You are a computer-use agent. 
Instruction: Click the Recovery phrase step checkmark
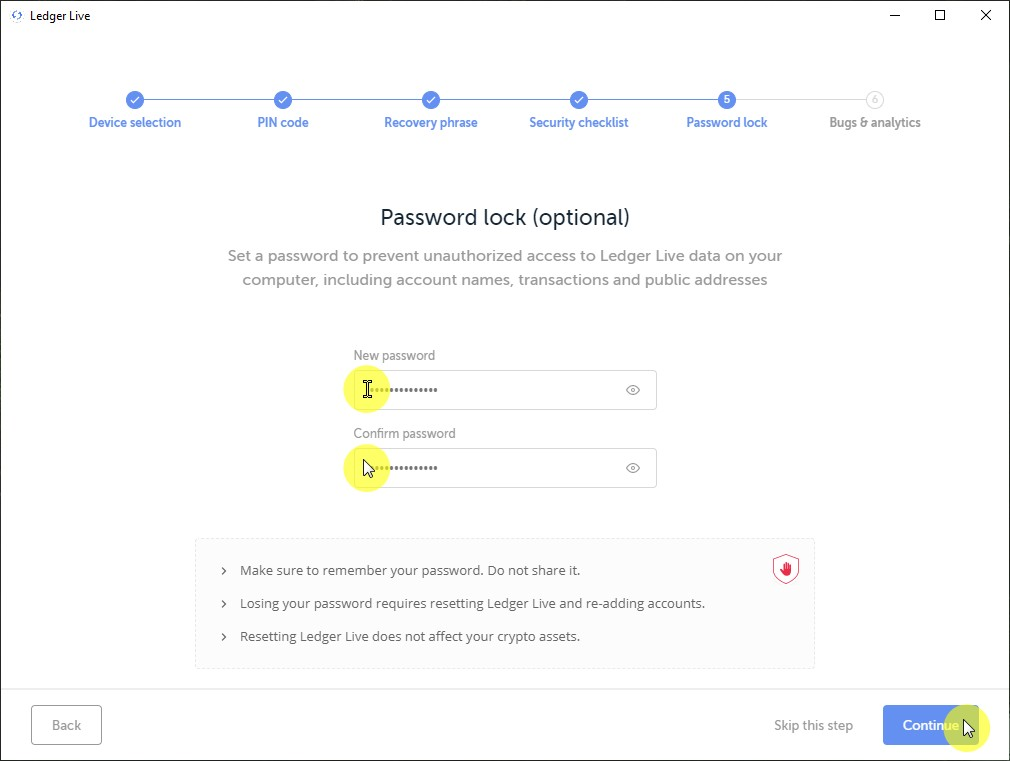(x=431, y=100)
